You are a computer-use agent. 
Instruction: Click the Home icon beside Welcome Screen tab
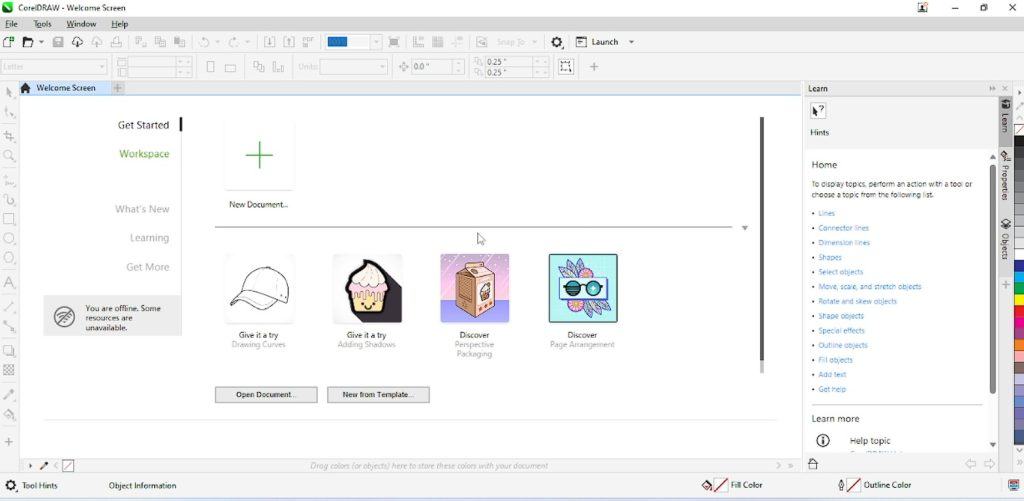click(25, 88)
